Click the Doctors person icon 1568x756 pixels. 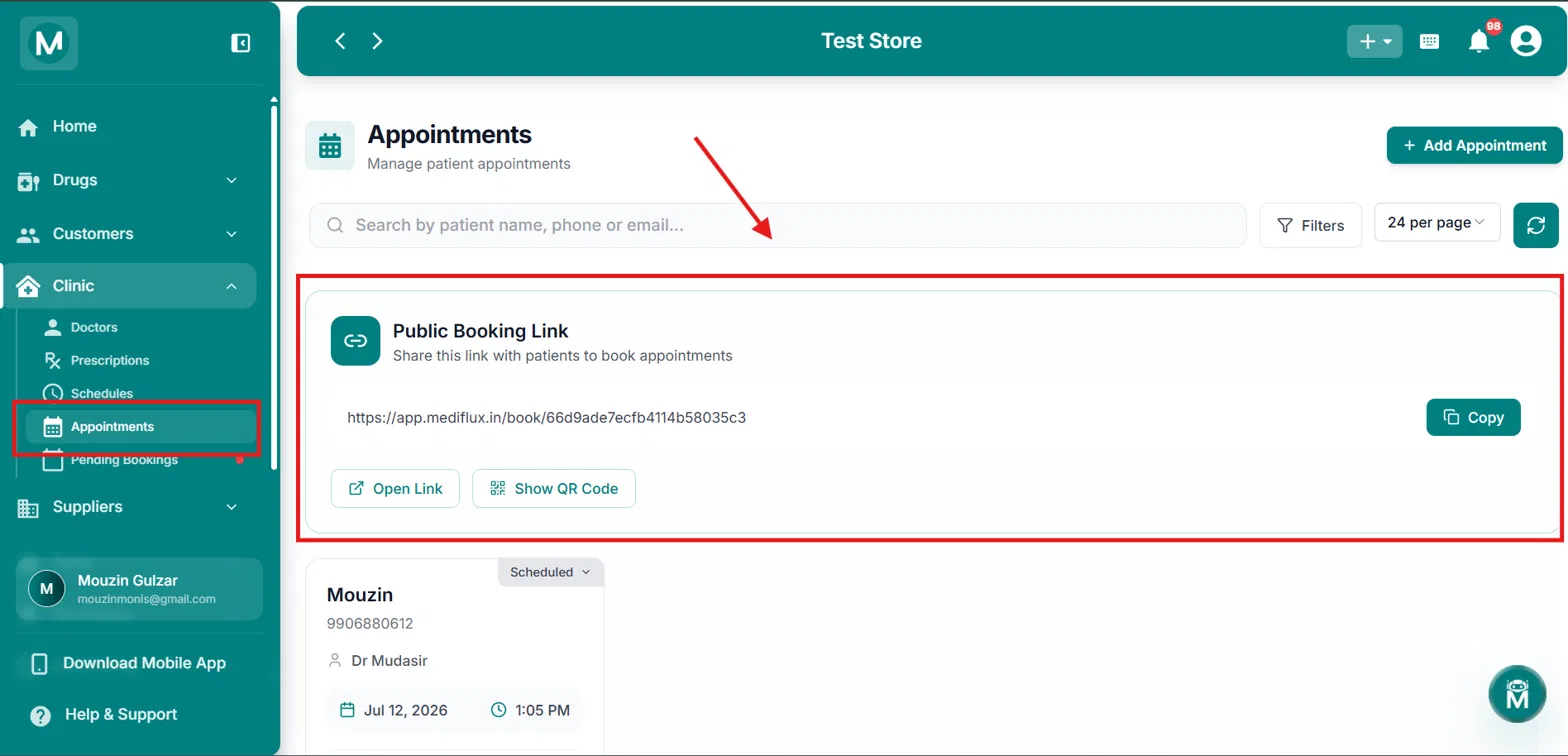click(53, 327)
